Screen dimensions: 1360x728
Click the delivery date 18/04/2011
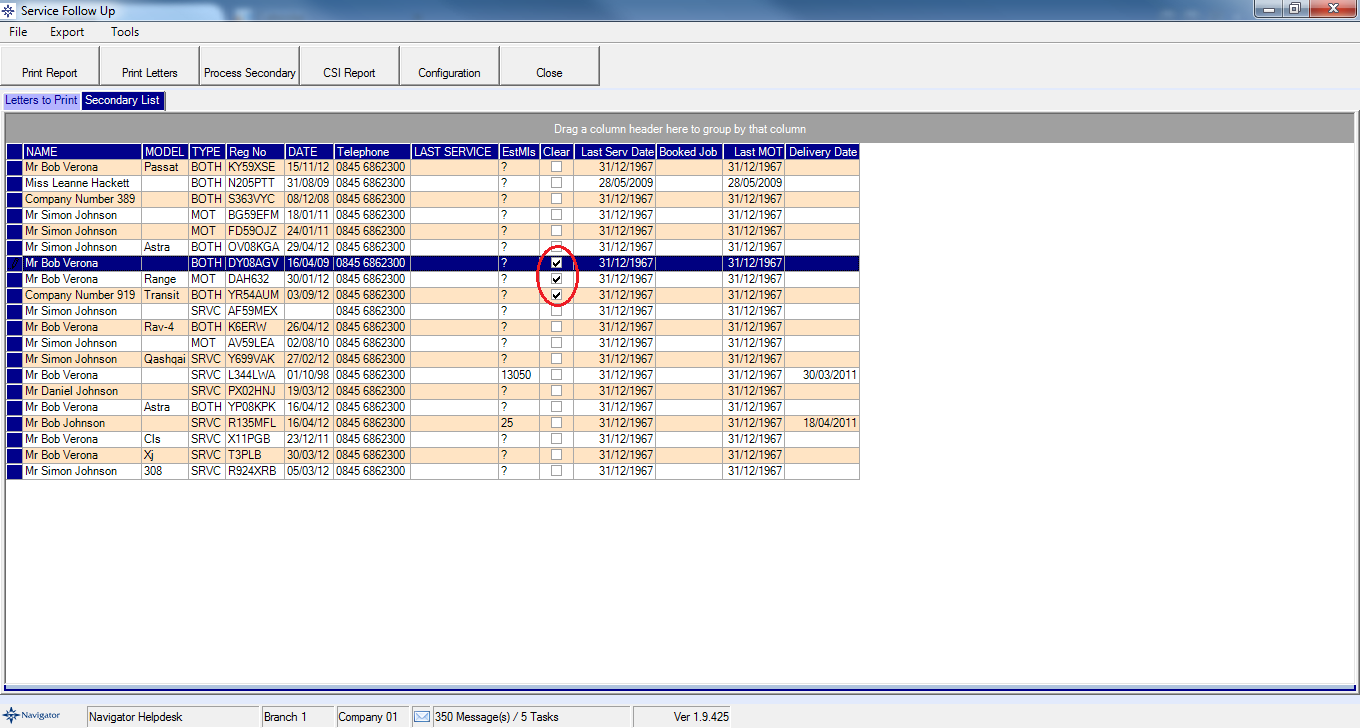[x=822, y=423]
